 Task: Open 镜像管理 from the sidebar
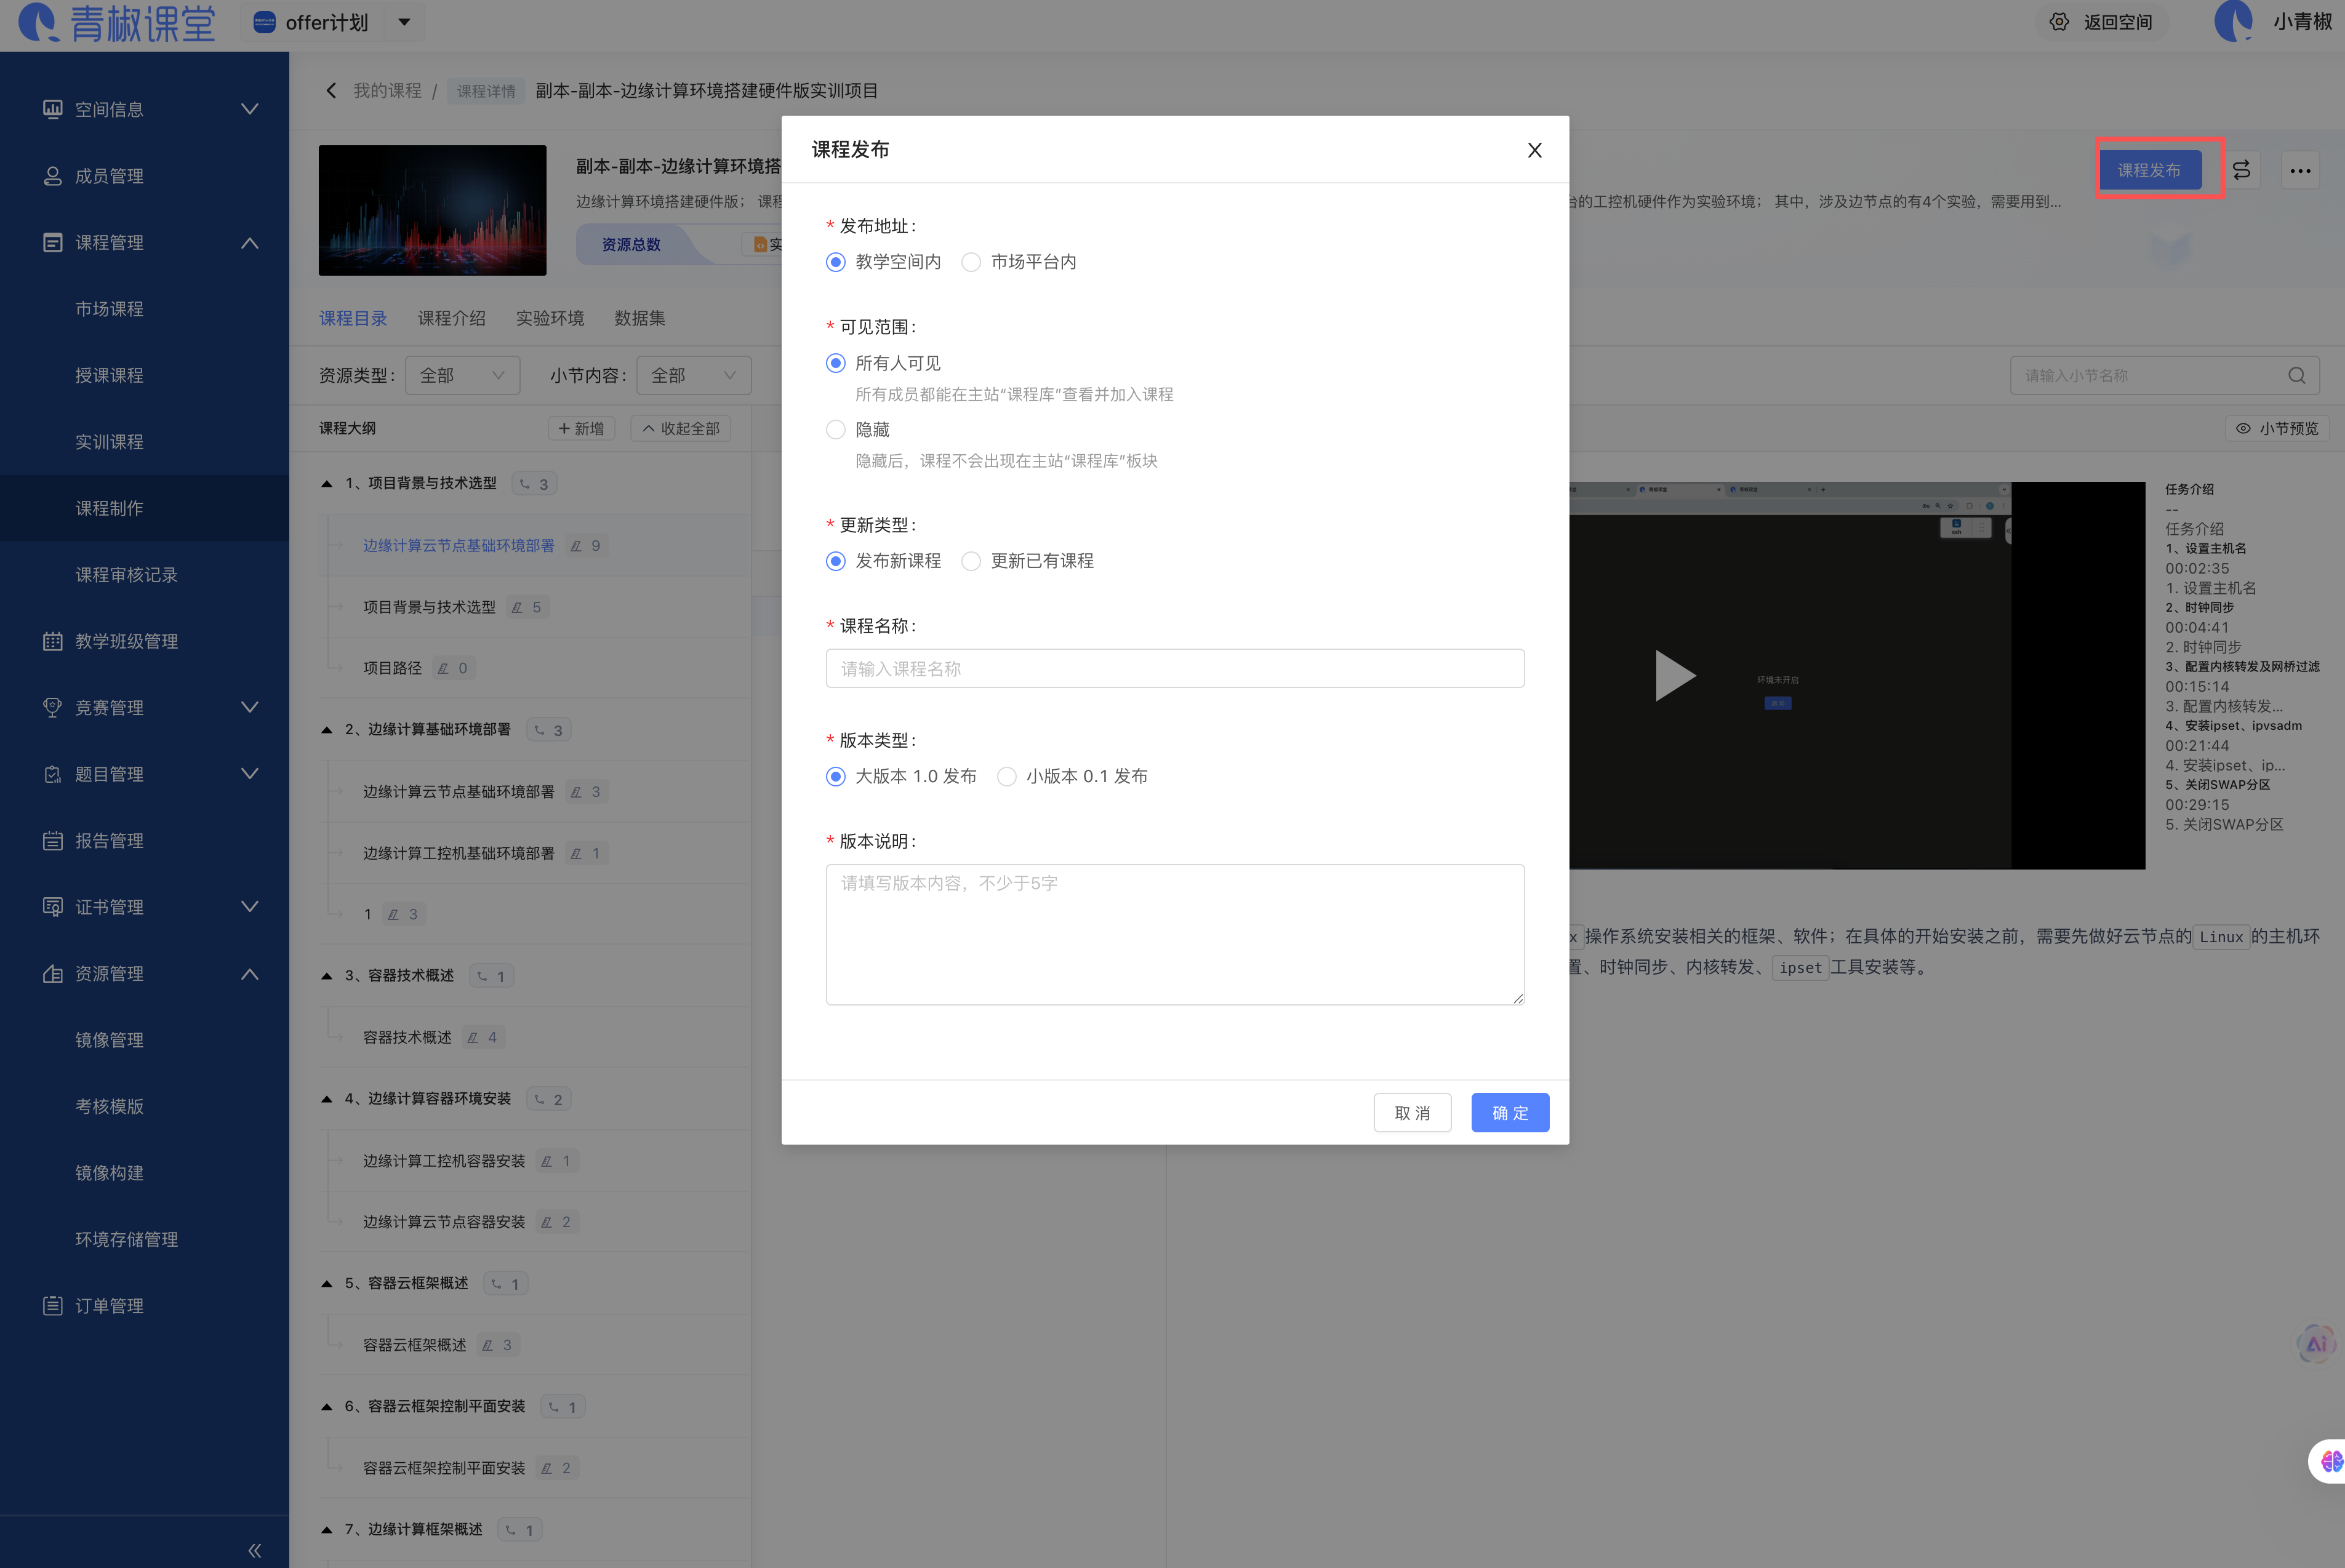pyautogui.click(x=110, y=1039)
